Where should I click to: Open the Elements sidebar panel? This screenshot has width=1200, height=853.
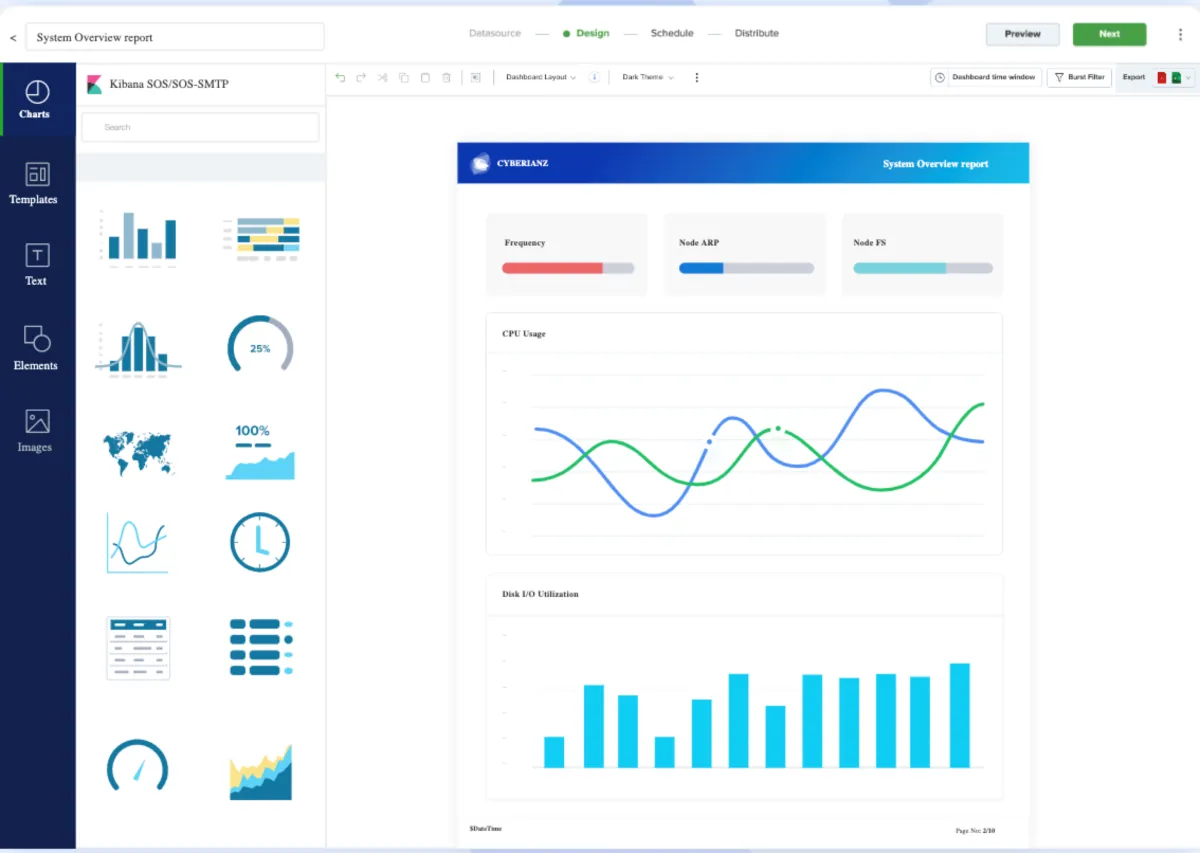(36, 348)
